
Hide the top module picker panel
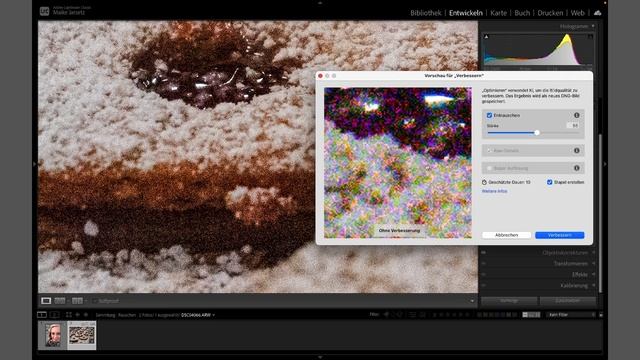click(320, 2)
